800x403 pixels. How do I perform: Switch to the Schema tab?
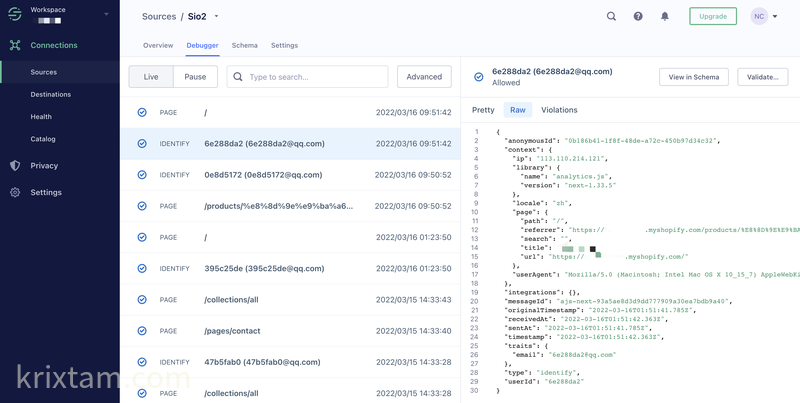(x=244, y=46)
